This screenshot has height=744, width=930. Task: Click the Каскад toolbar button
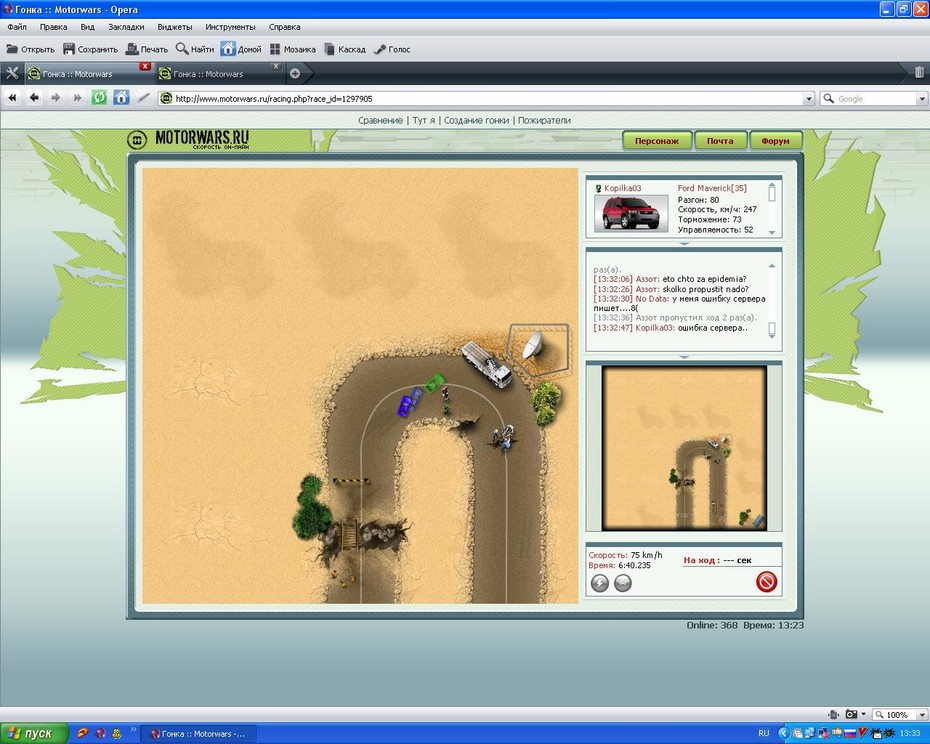(x=345, y=49)
